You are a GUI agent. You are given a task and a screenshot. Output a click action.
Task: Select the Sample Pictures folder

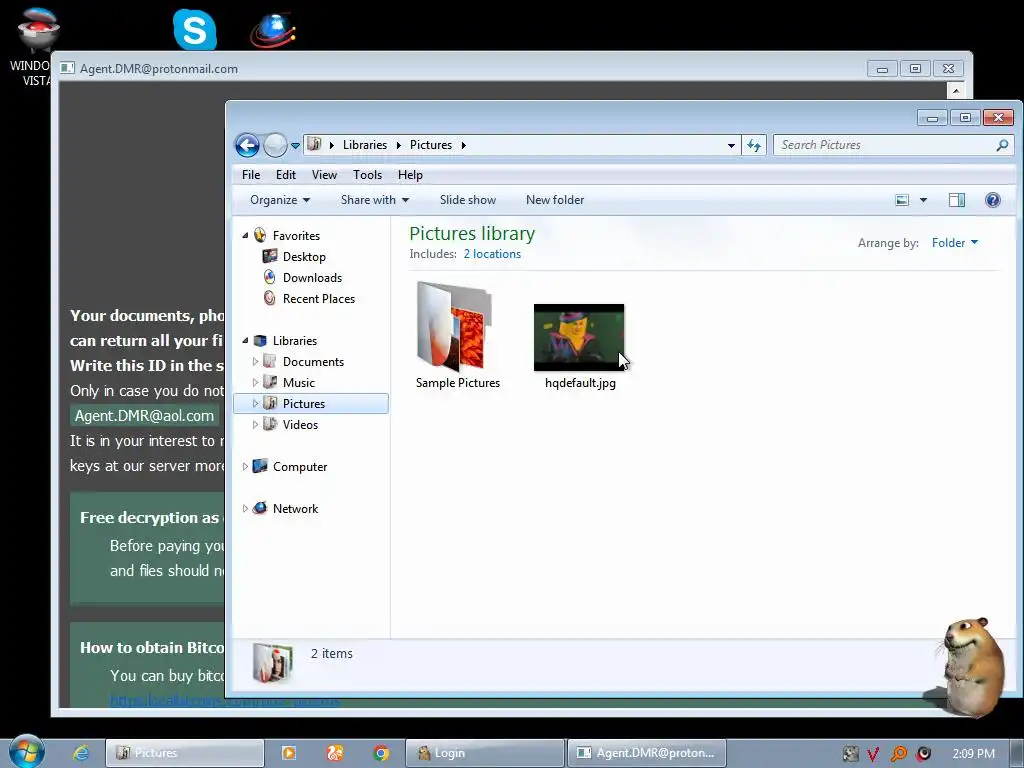click(x=457, y=335)
